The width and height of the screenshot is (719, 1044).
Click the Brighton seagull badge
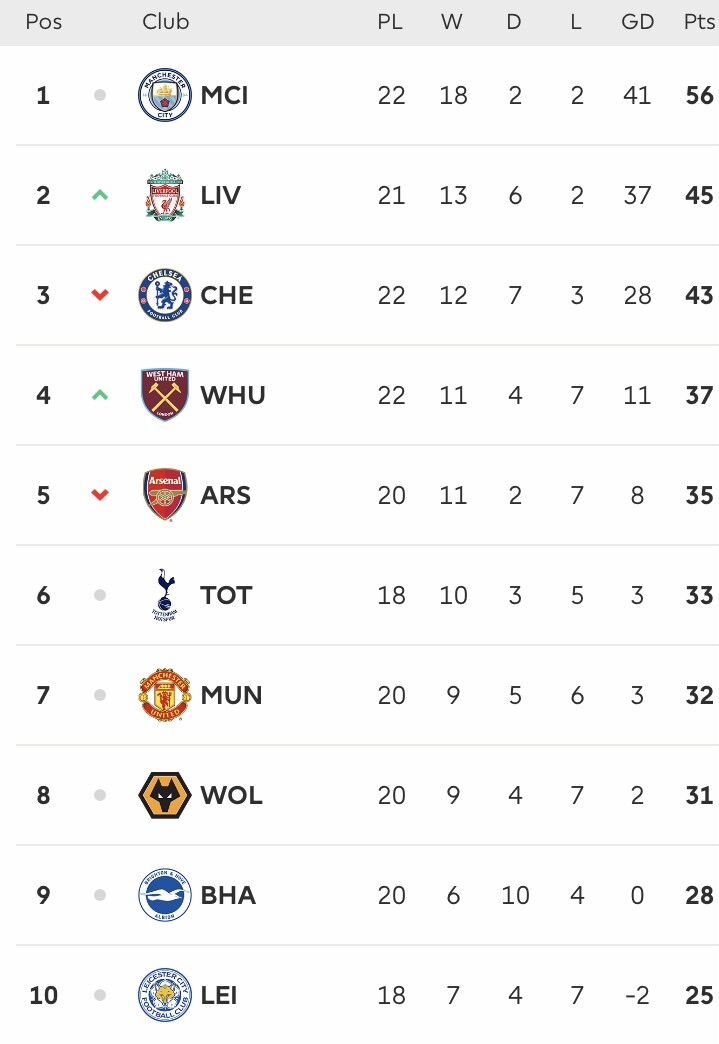click(164, 895)
